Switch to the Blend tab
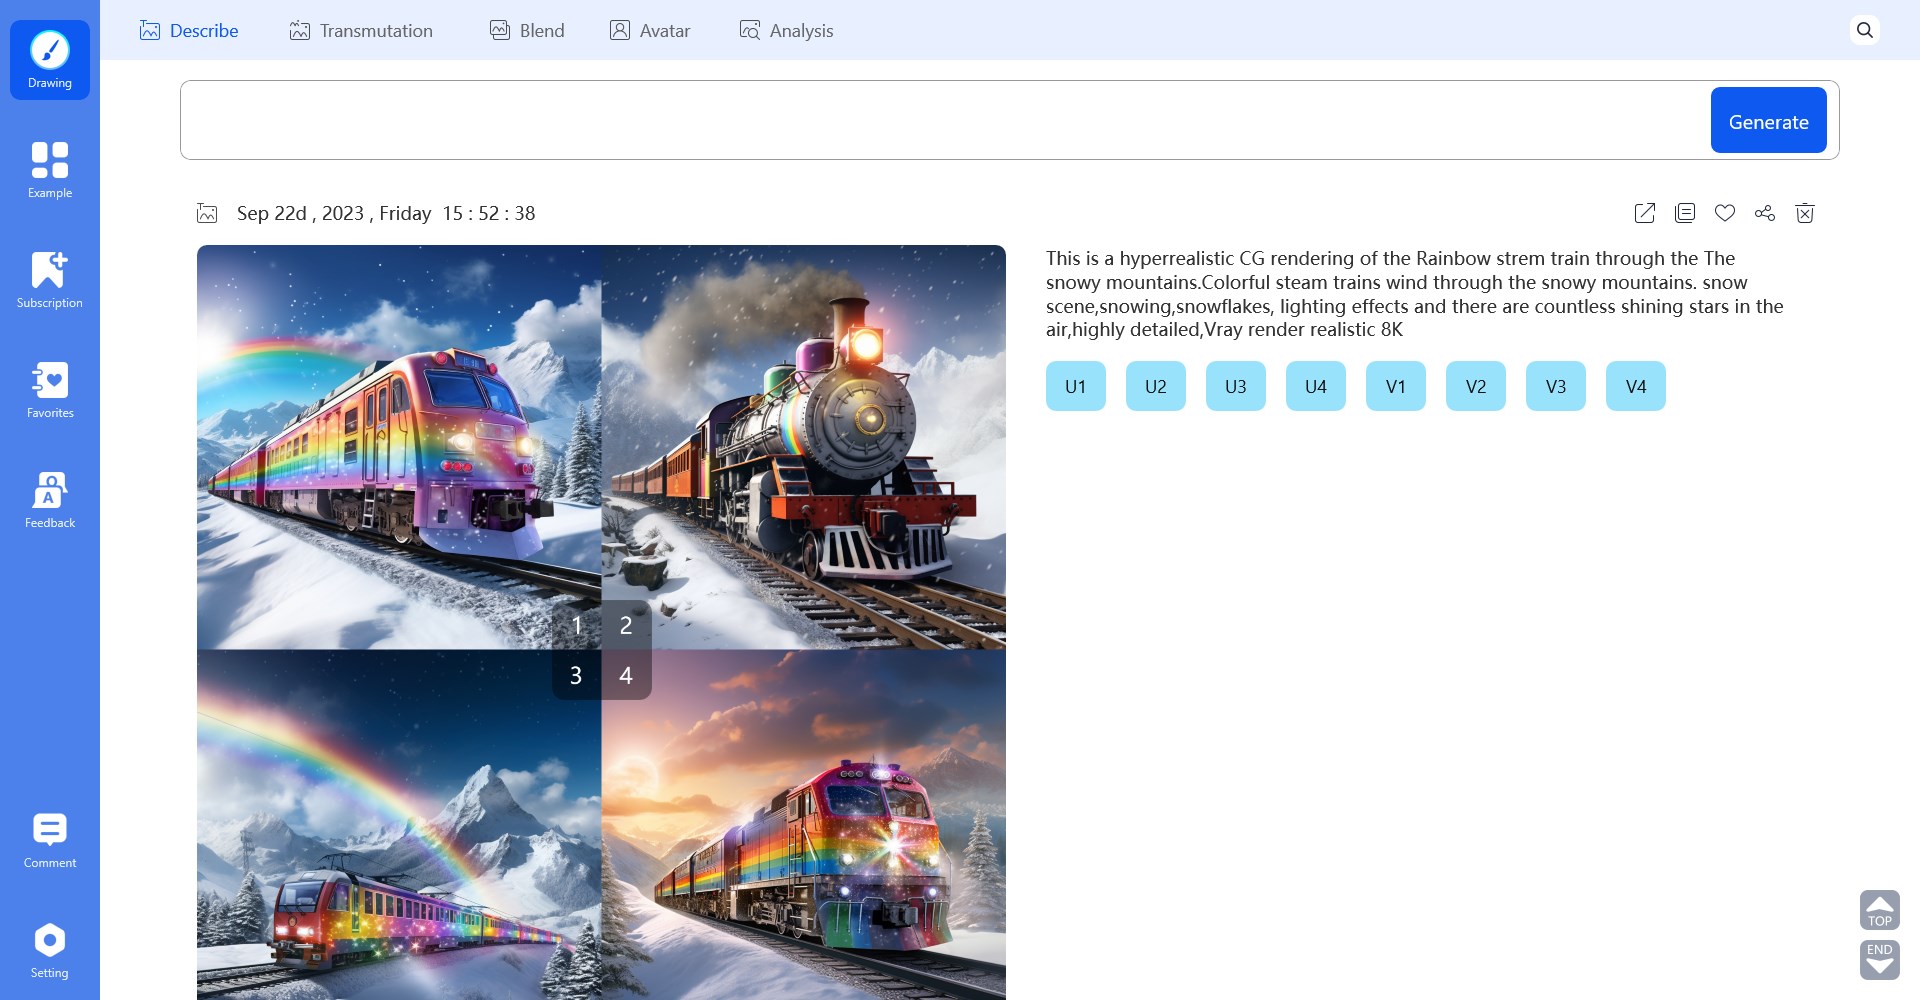The width and height of the screenshot is (1920, 1000). [527, 31]
